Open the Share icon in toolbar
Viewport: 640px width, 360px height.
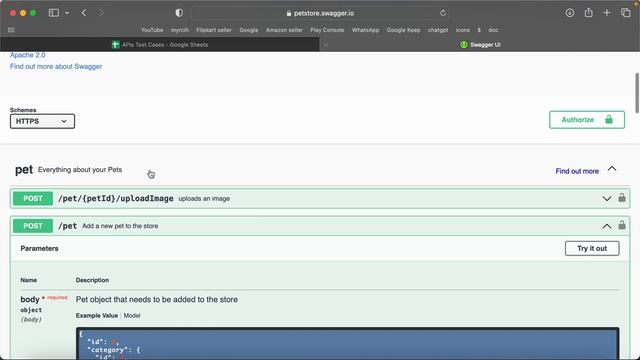[588, 13]
